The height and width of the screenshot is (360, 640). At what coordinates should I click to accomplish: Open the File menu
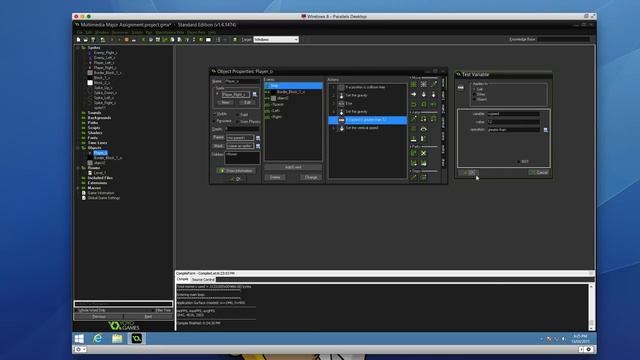[80, 32]
